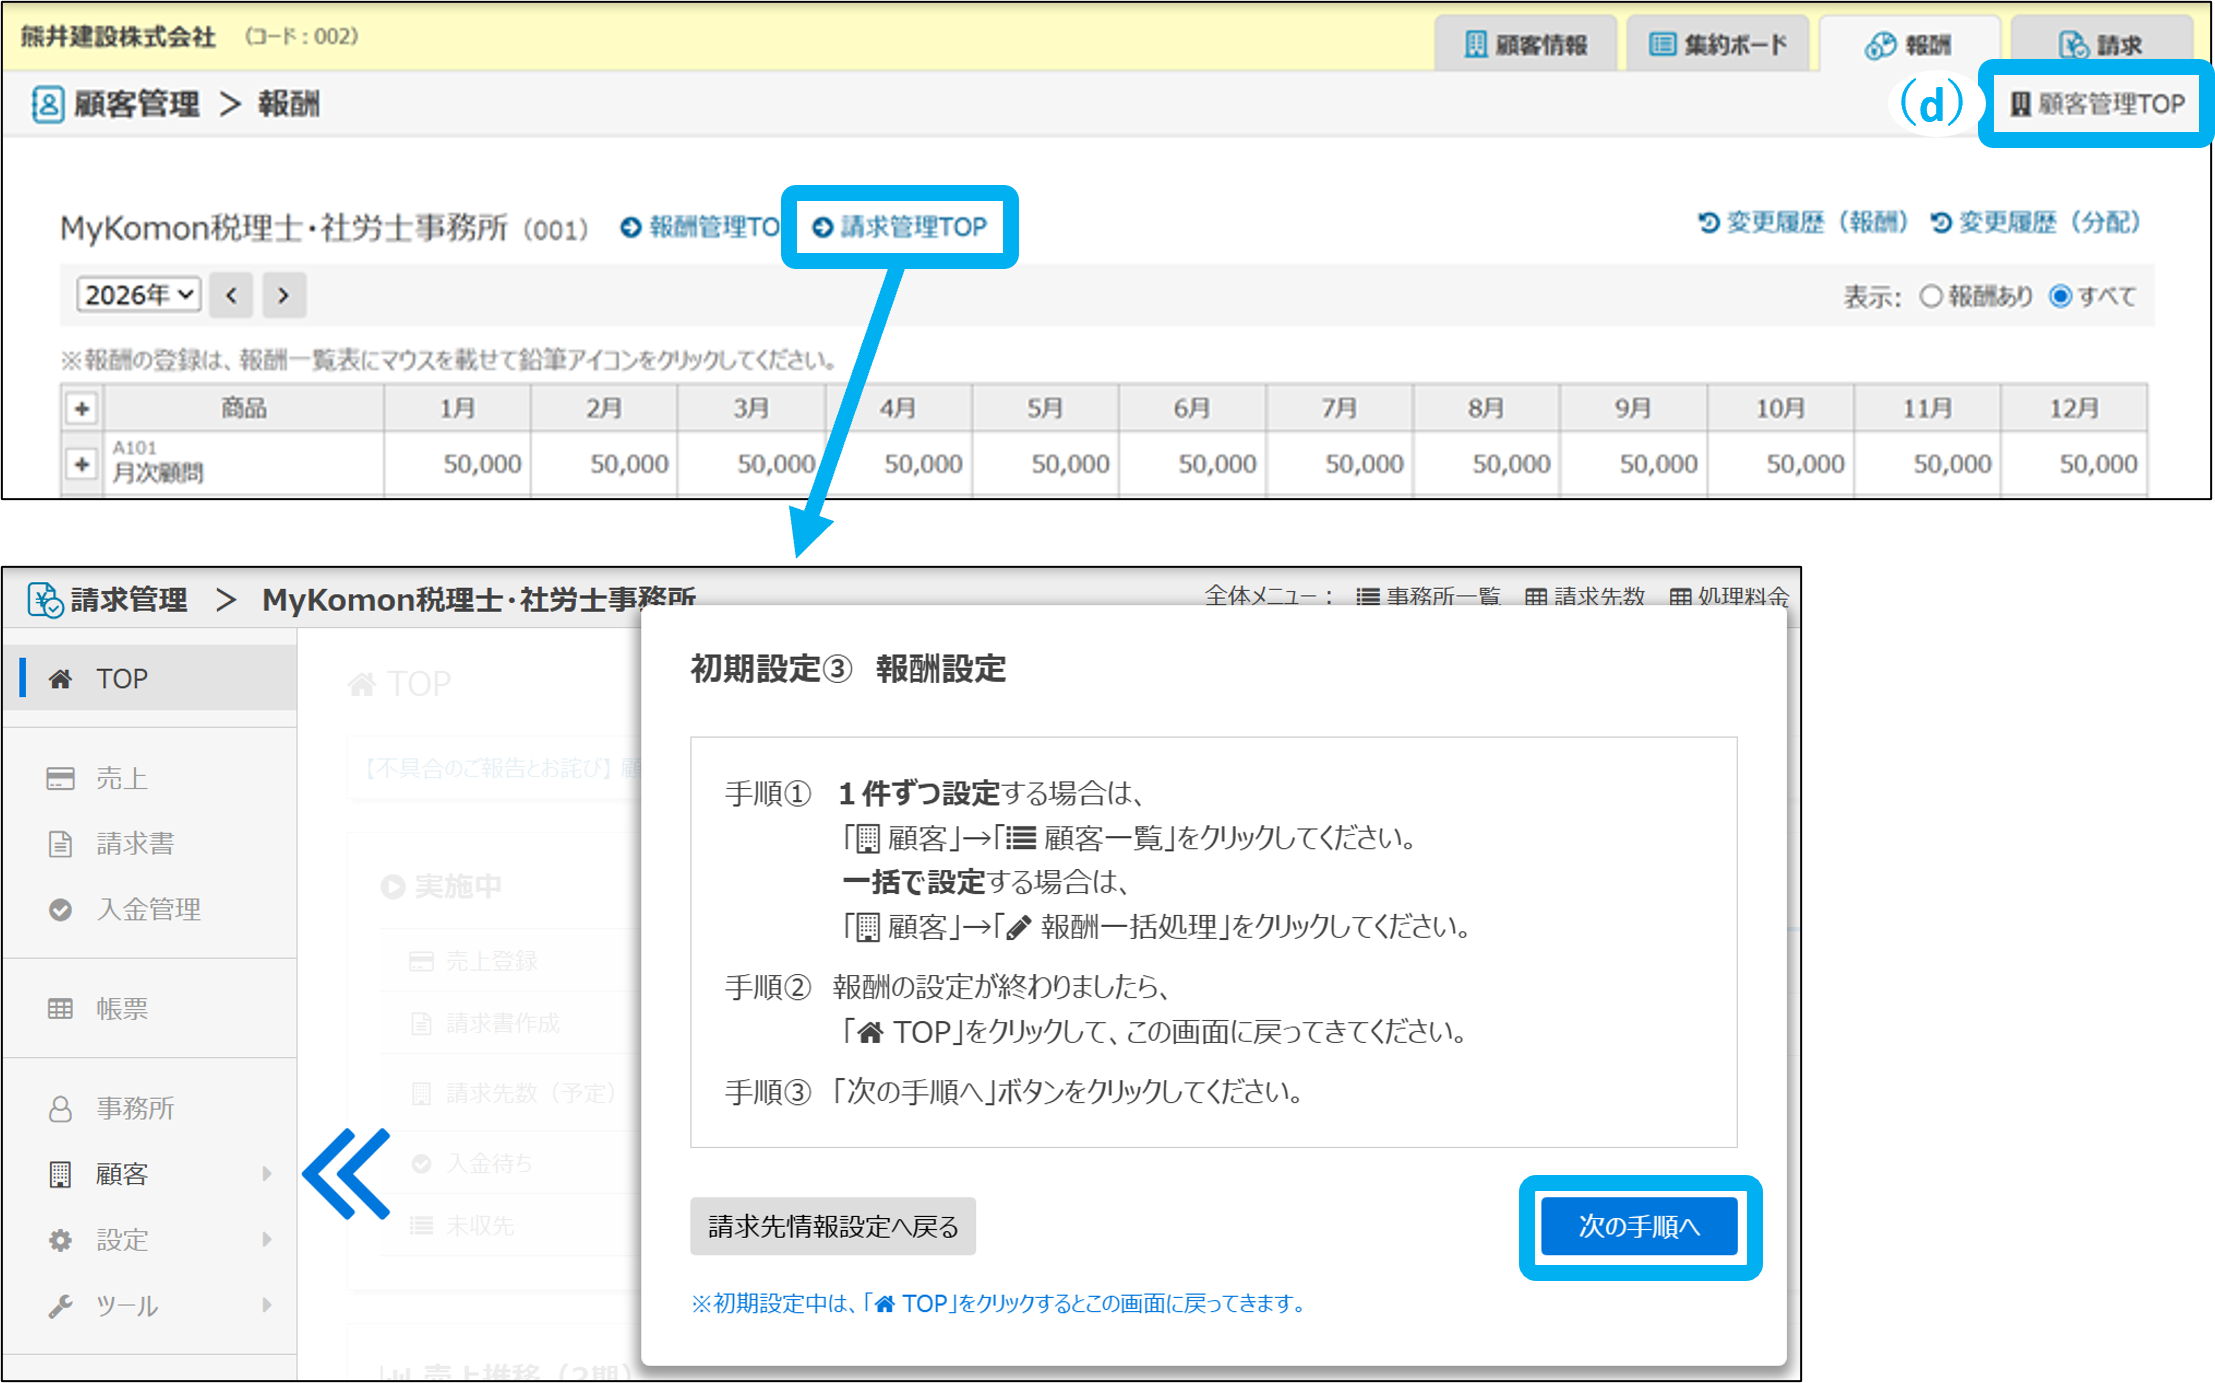Select the 報酬あり radio button

coord(1931,296)
